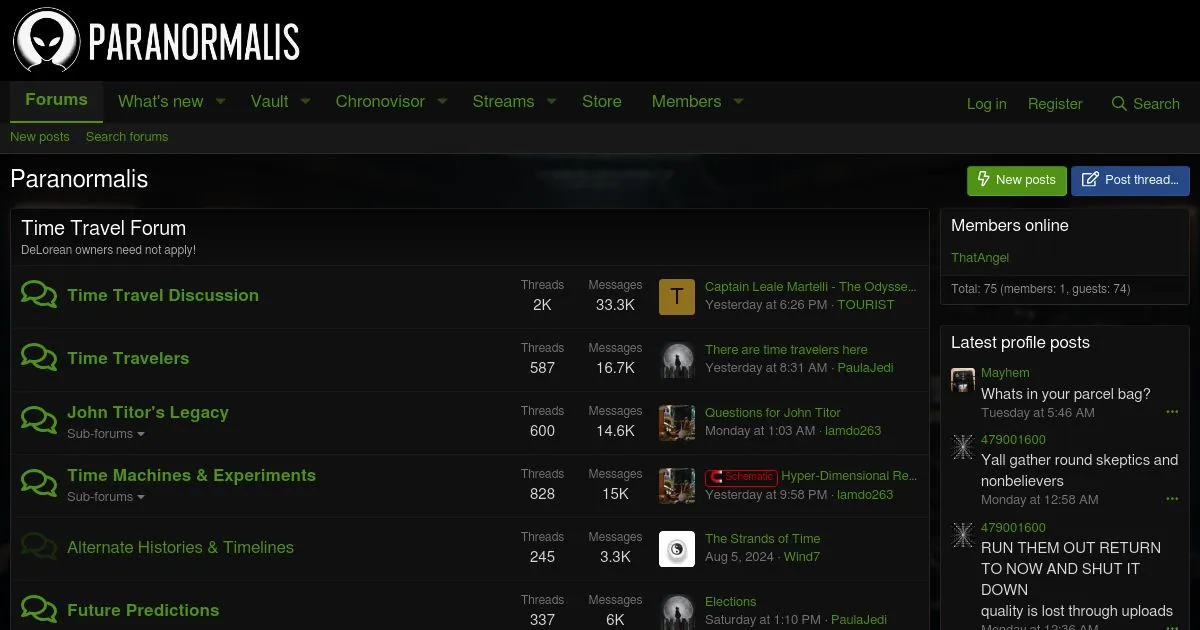The height and width of the screenshot is (630, 1200).
Task: Expand the What's new dropdown arrow
Action: 221,101
